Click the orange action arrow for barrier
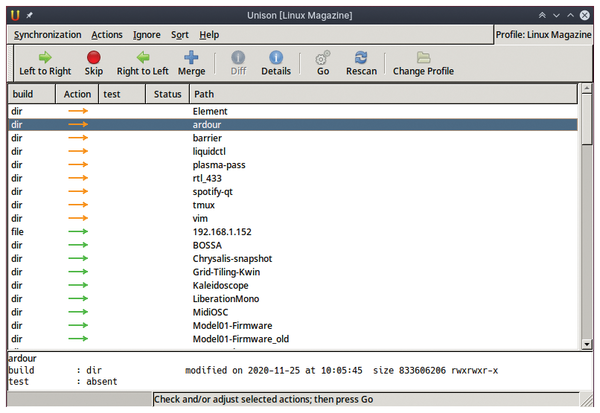 pyautogui.click(x=78, y=138)
